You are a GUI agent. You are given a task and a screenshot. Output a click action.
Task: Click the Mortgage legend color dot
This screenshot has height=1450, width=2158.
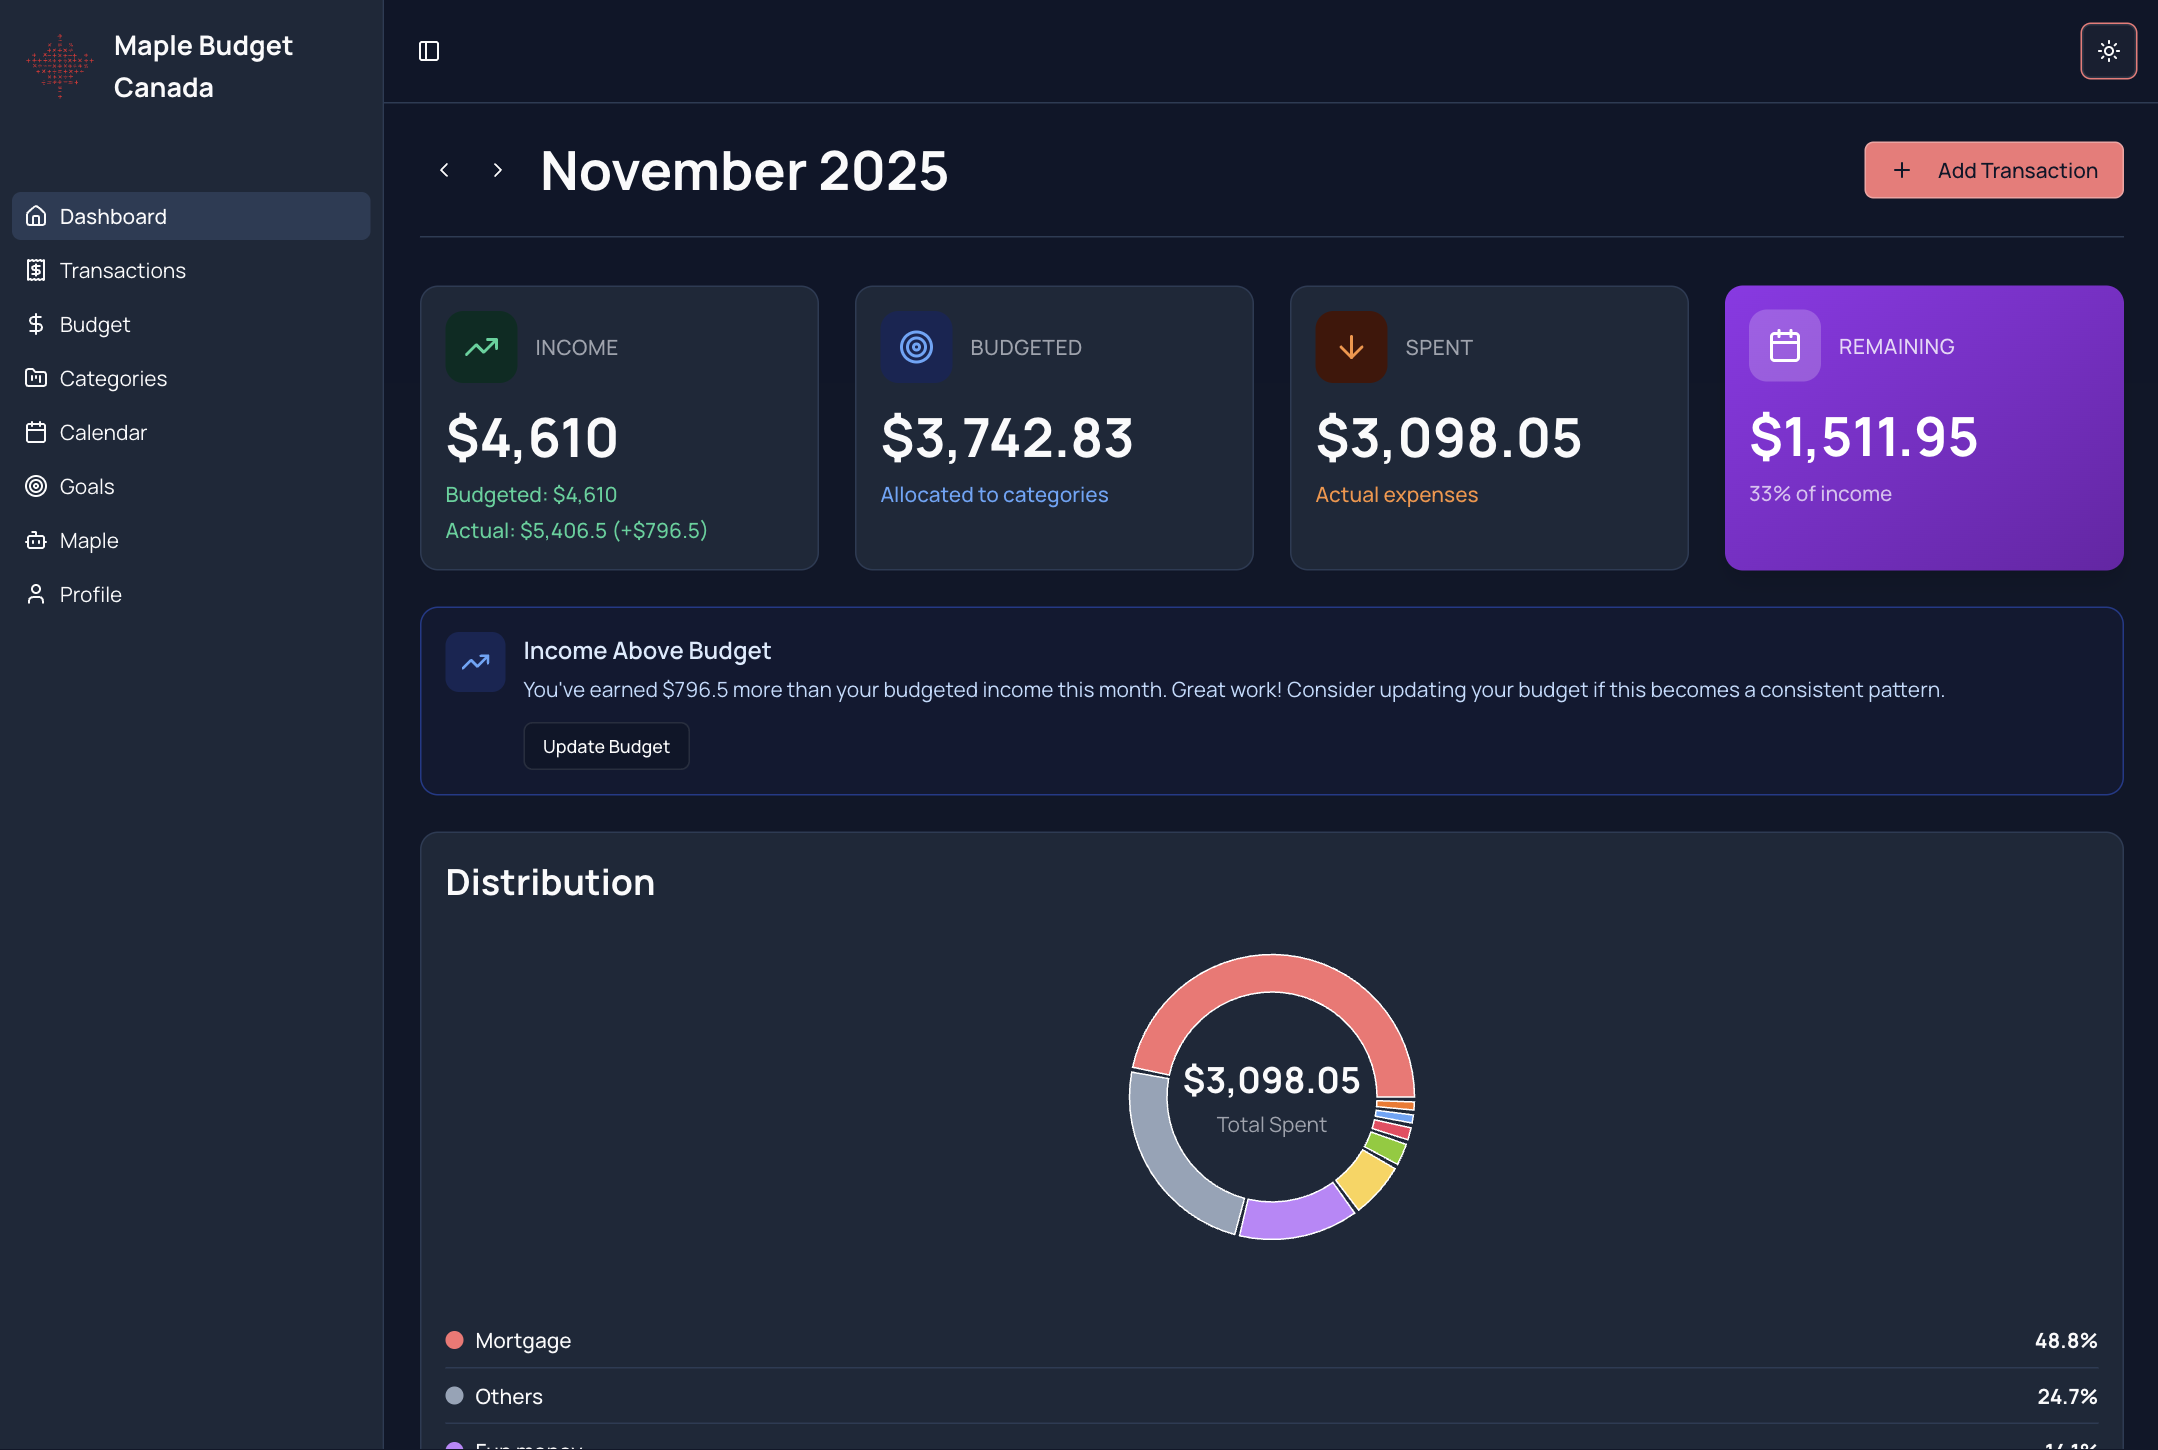coord(455,1340)
